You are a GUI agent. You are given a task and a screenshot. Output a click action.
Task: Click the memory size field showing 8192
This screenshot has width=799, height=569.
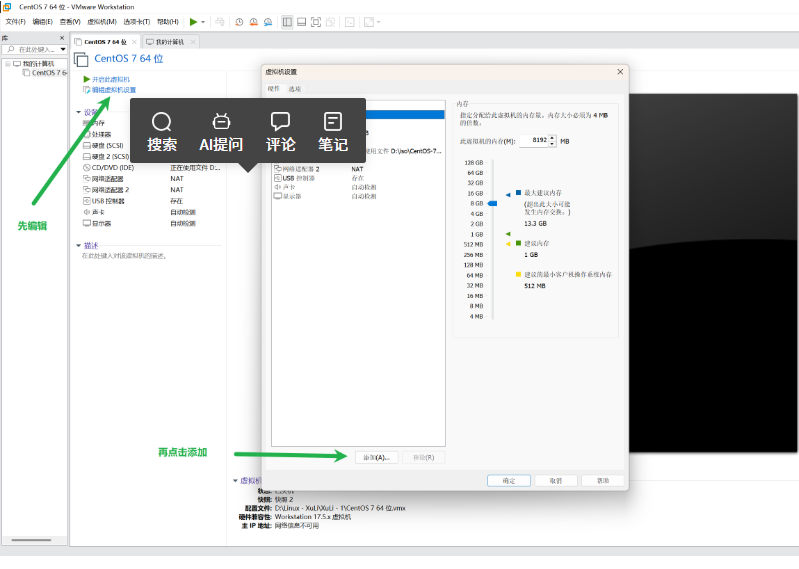(x=534, y=141)
